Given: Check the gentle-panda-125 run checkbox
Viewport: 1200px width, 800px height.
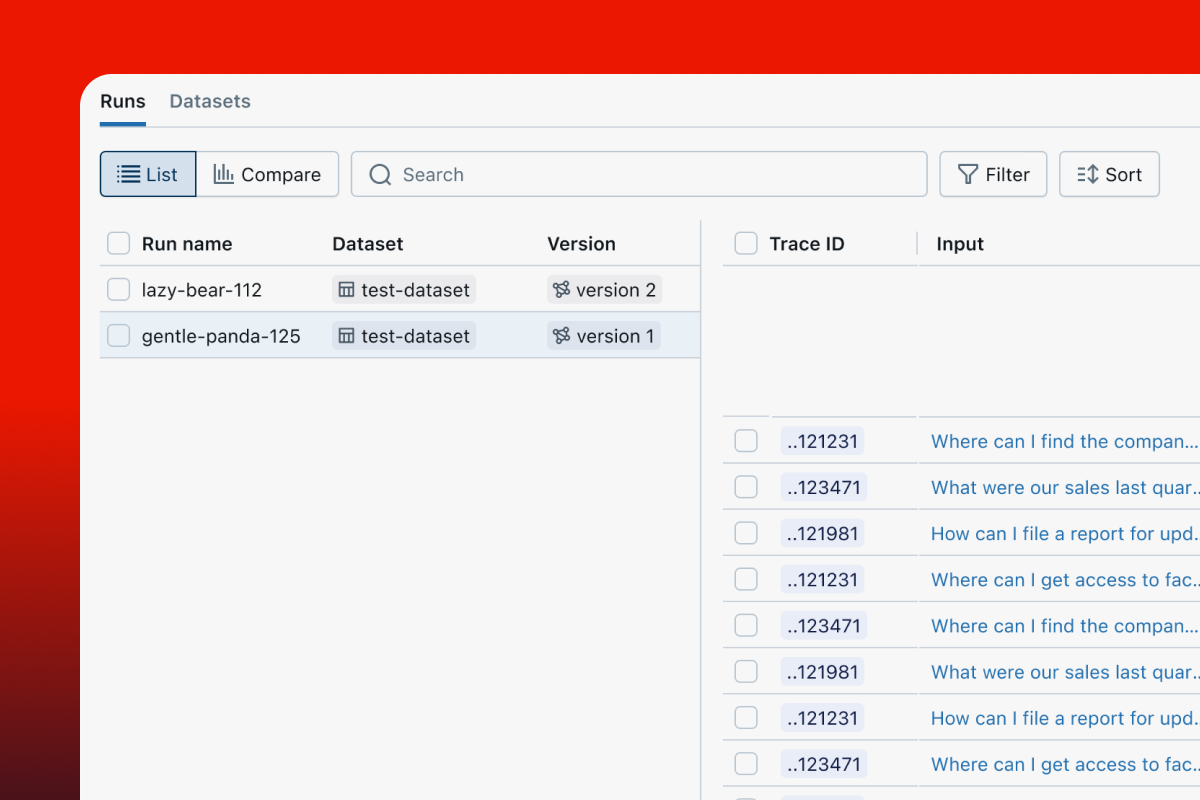Looking at the screenshot, I should (119, 336).
